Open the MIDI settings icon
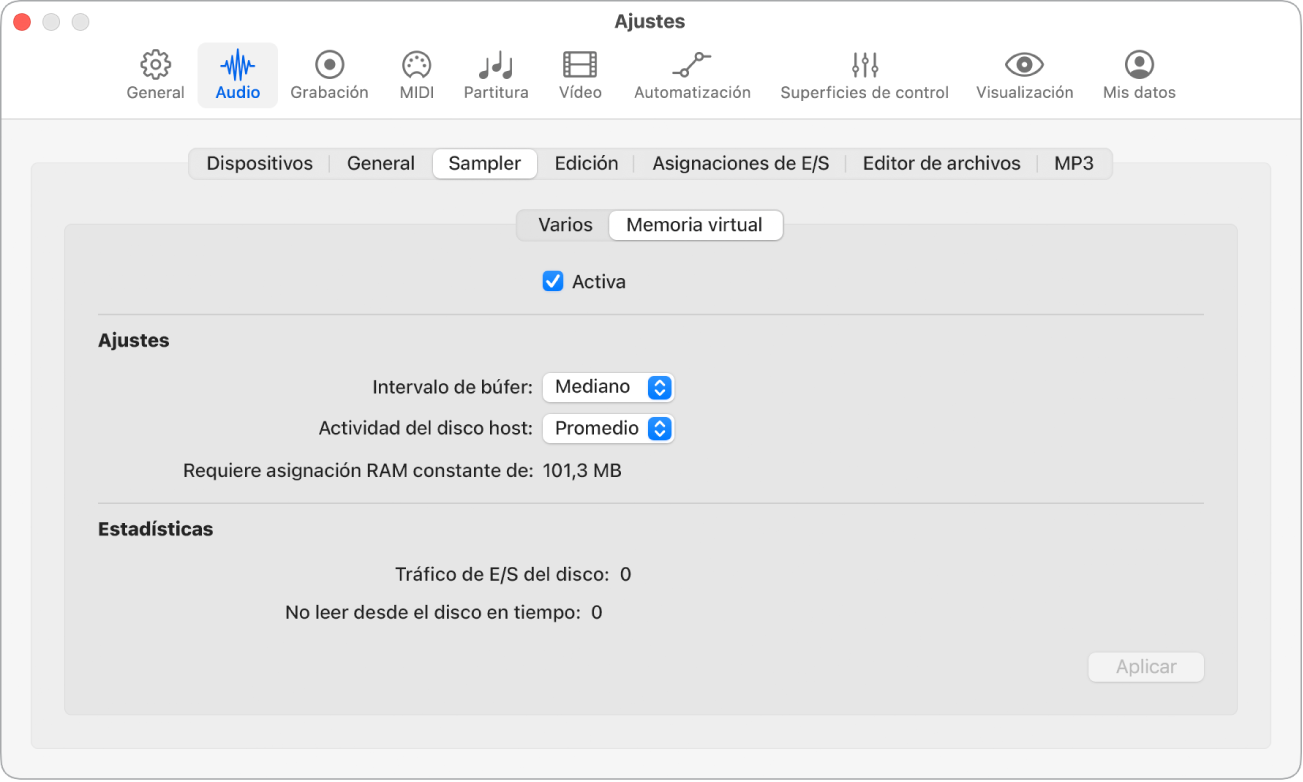1303x782 pixels. 416,66
